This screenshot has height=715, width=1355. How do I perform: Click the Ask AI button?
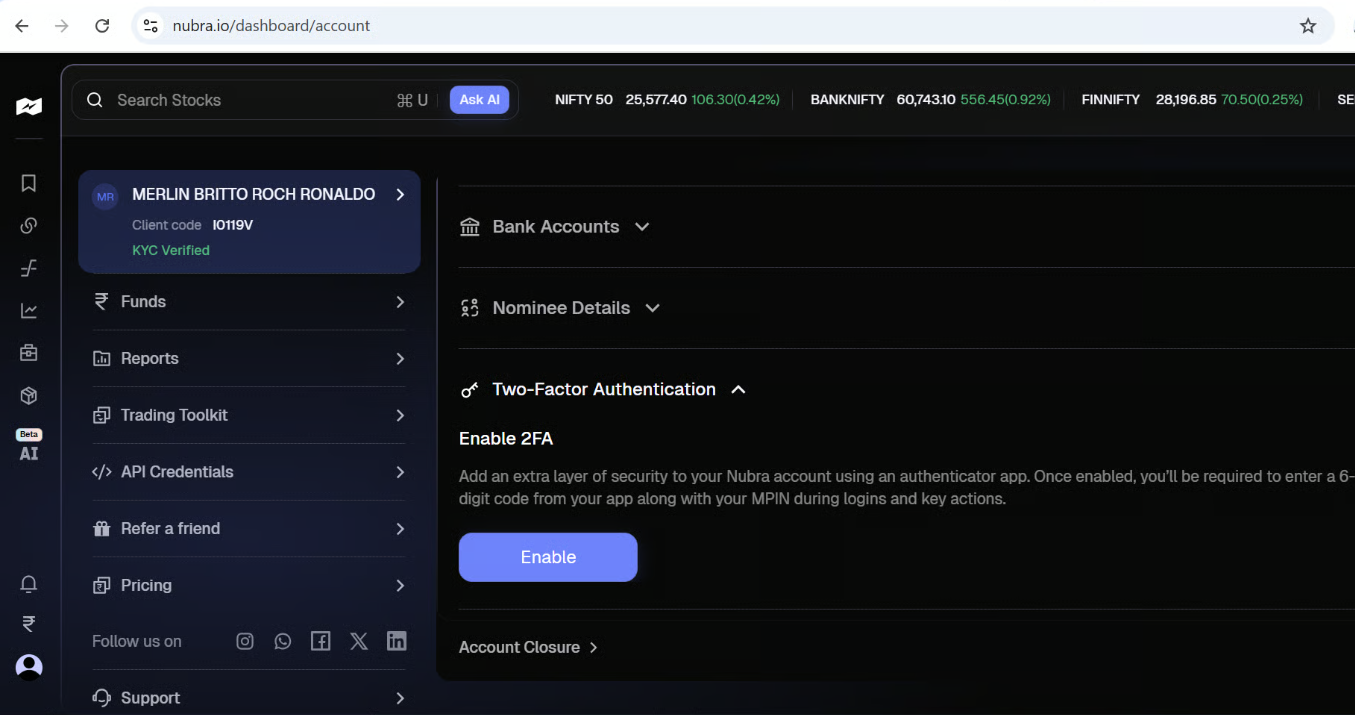[x=480, y=100]
